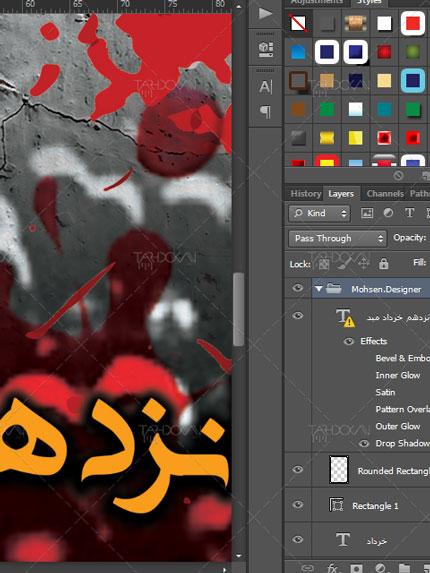
Task: Click the canvas vertical scrollbar thumb
Action: tap(238, 309)
